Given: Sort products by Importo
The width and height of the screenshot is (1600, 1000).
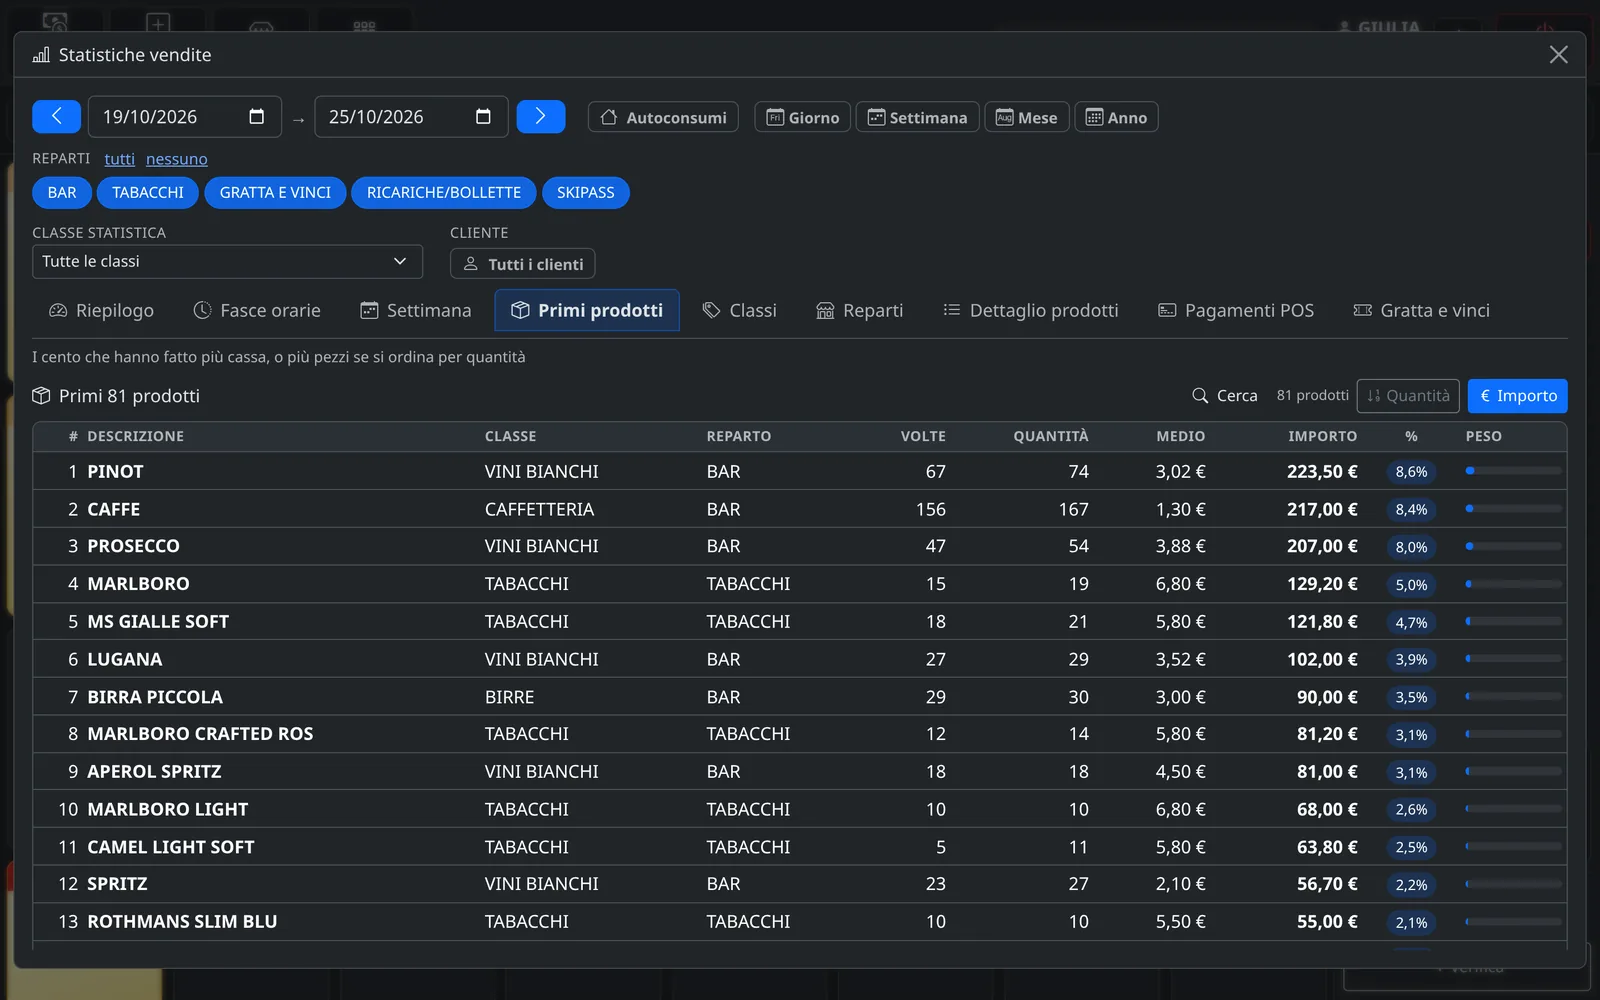Looking at the screenshot, I should pos(1518,396).
